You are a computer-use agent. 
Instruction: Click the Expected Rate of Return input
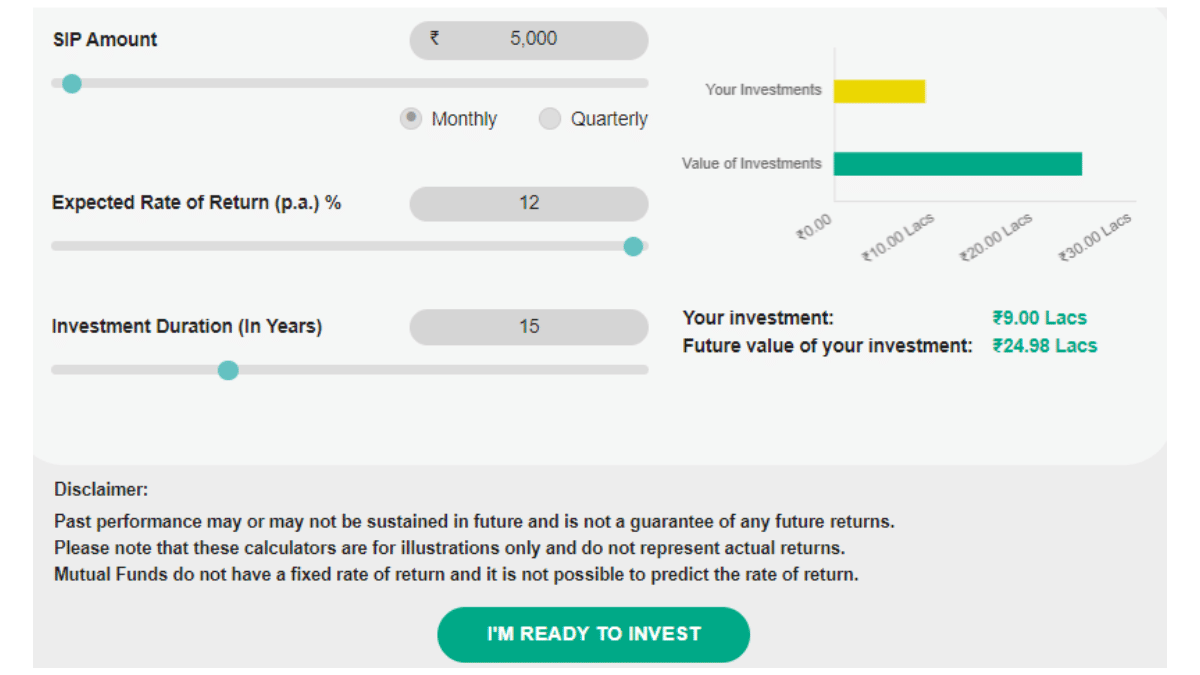coord(529,203)
